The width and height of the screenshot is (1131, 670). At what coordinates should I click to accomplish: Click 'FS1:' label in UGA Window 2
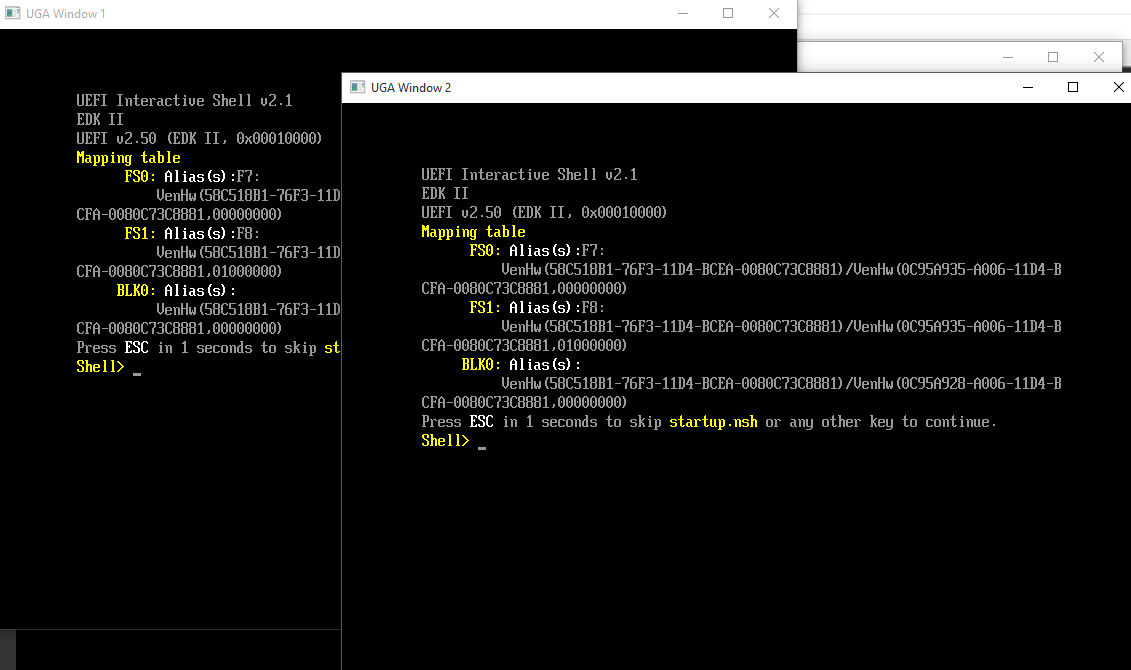tap(485, 307)
